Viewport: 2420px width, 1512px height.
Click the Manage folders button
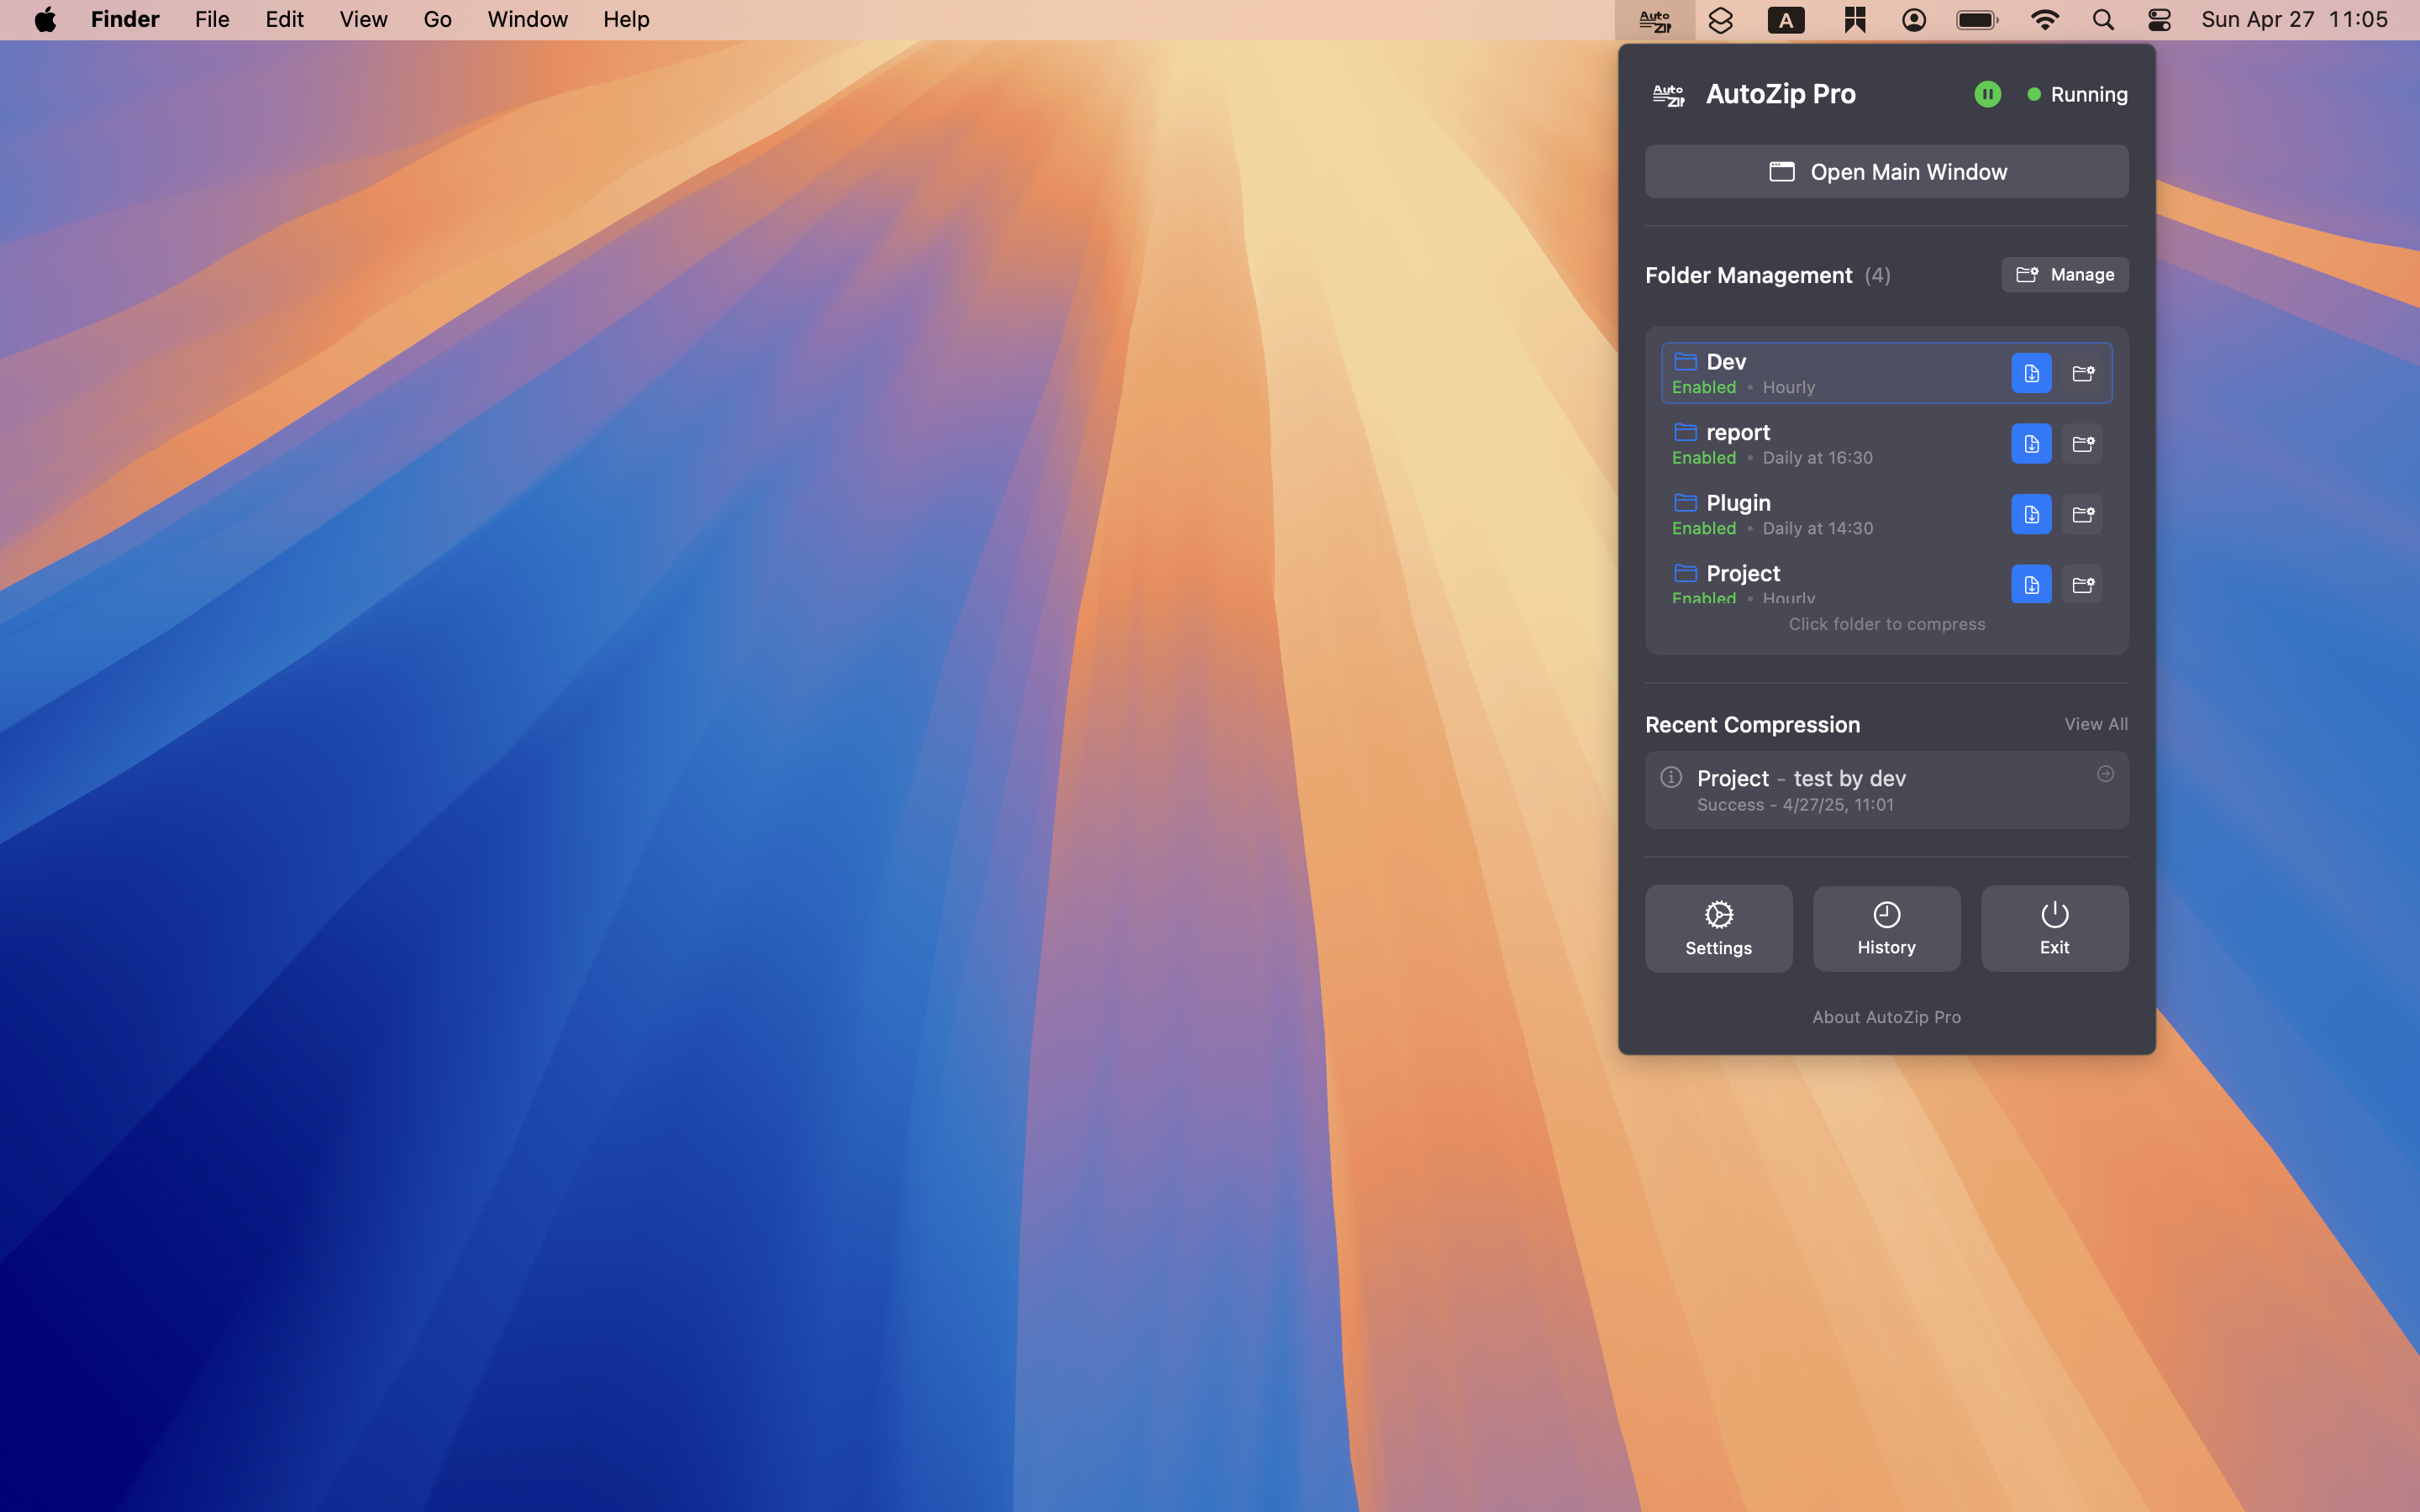click(x=2064, y=274)
